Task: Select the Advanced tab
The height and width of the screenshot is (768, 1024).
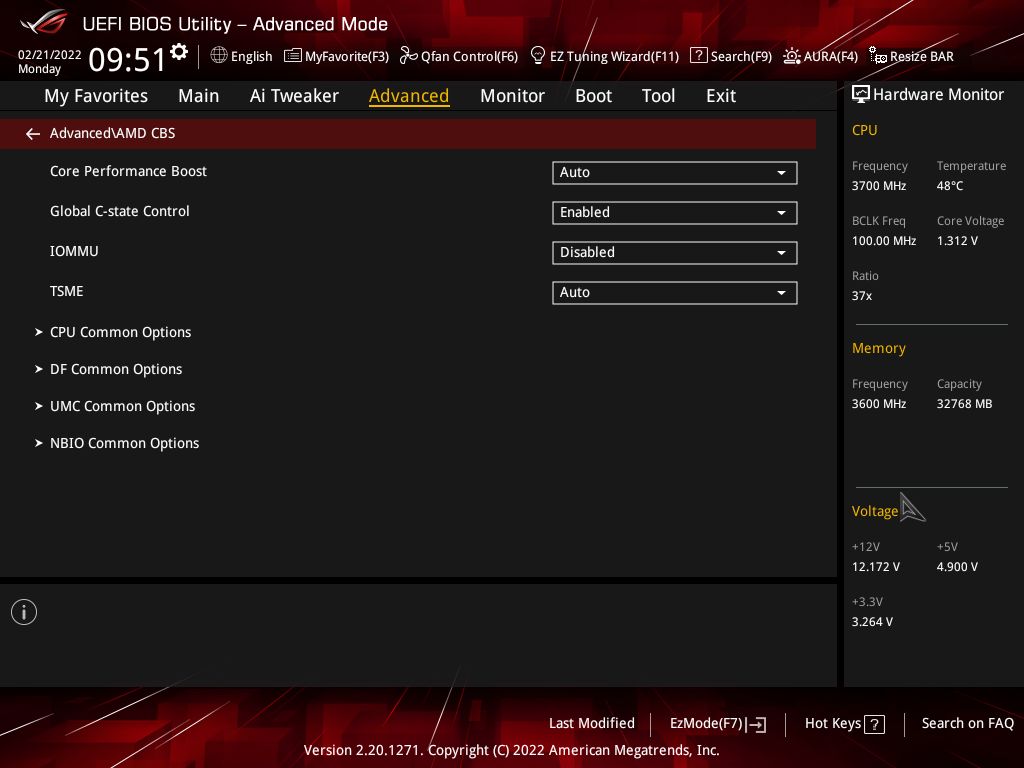Action: [x=409, y=96]
